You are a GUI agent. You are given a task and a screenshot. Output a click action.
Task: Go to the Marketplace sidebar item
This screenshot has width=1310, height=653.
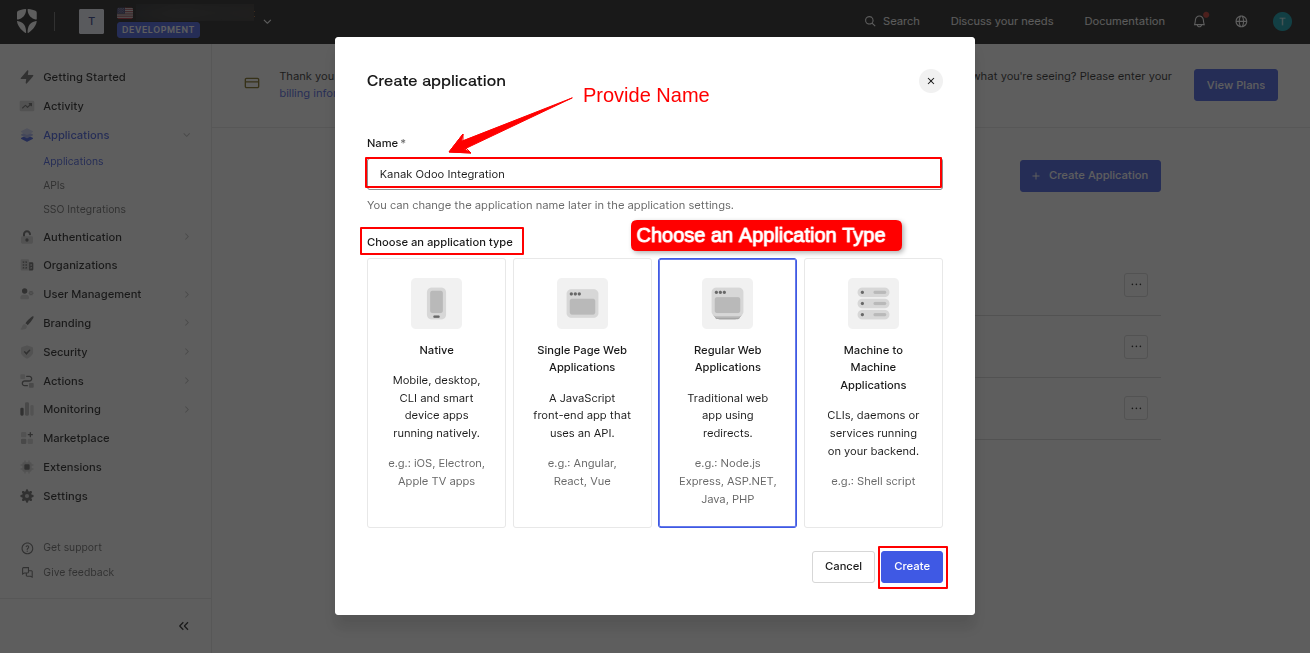(76, 438)
